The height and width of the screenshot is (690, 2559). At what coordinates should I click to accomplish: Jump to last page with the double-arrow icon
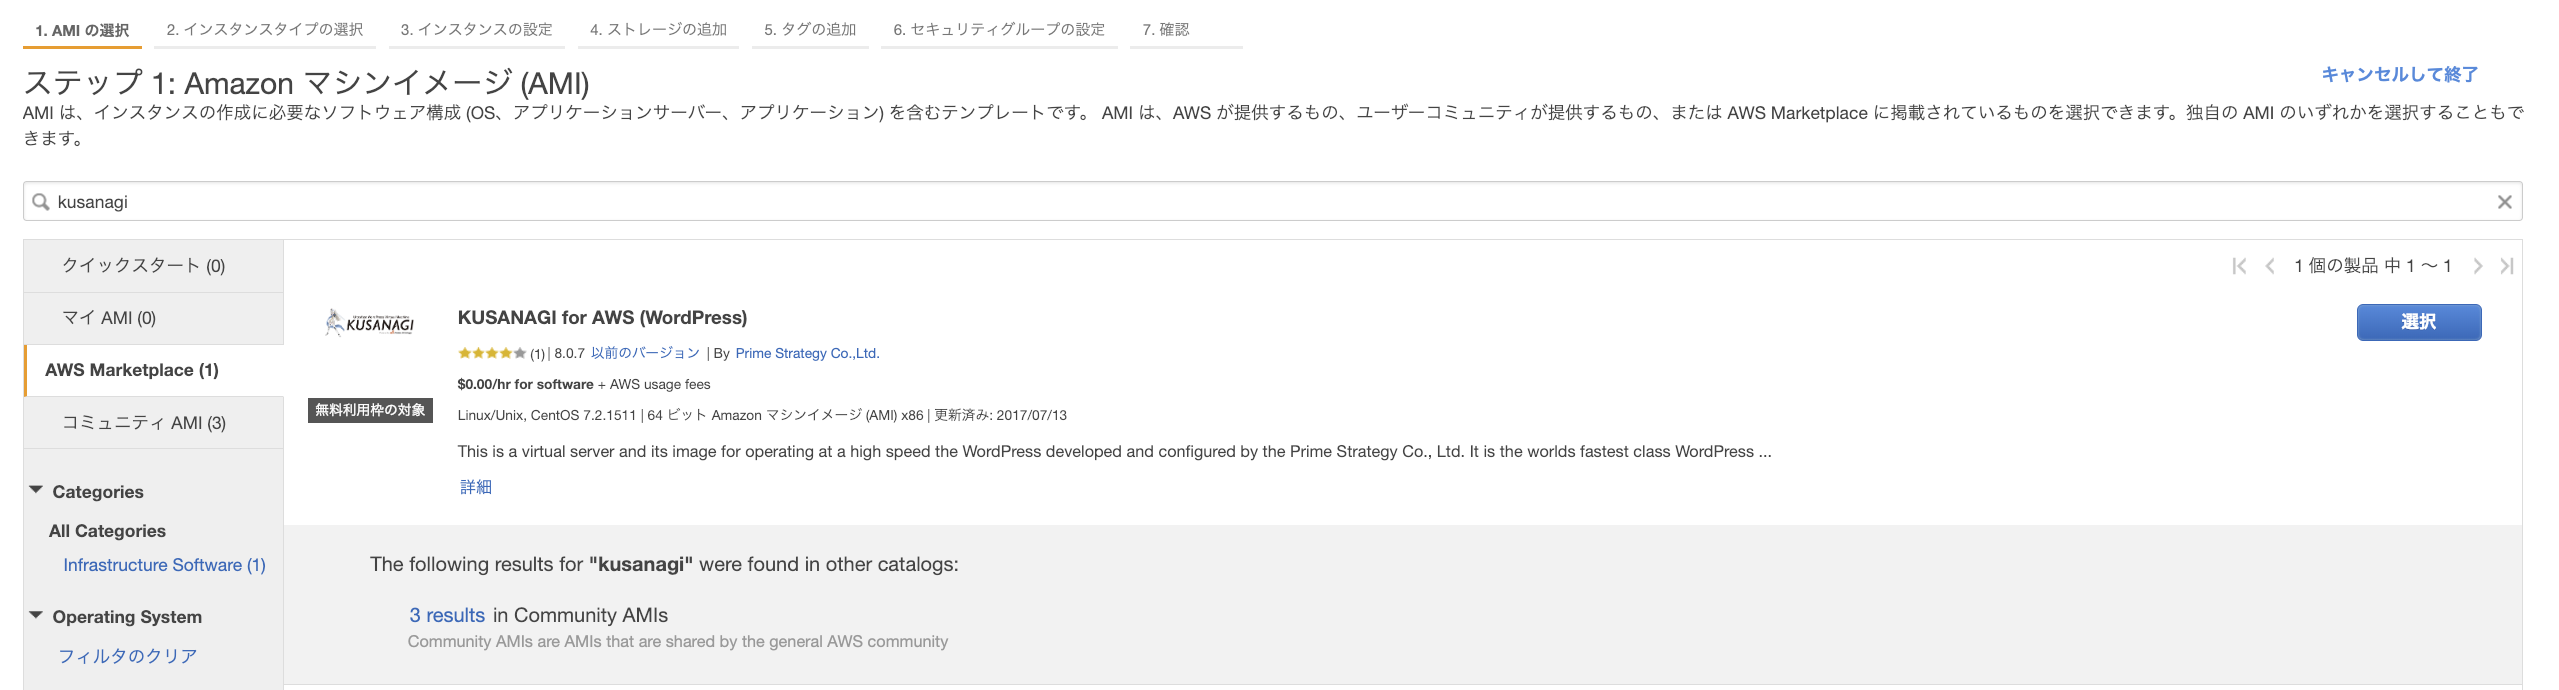pyautogui.click(x=2507, y=265)
